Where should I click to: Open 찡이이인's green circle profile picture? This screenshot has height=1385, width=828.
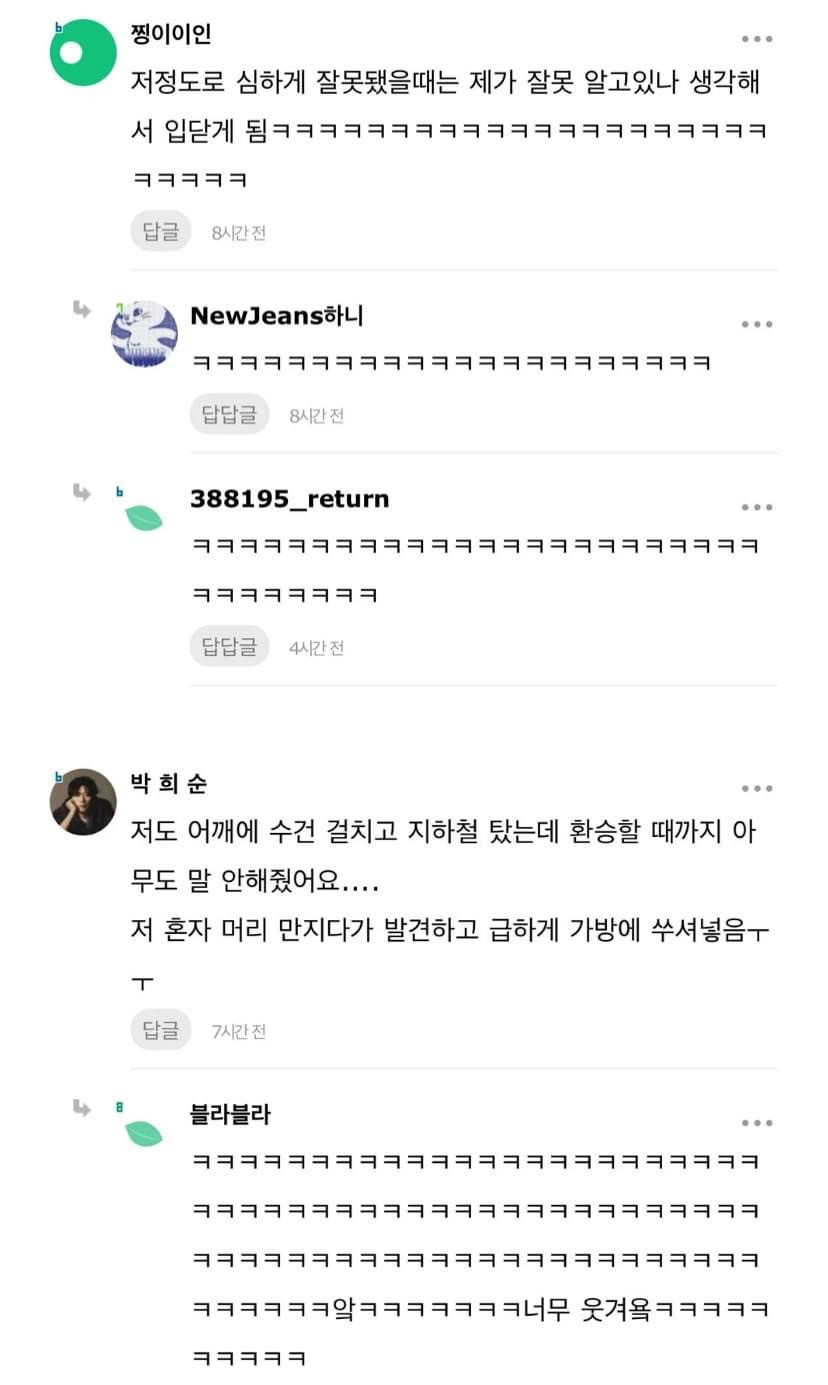pos(83,53)
